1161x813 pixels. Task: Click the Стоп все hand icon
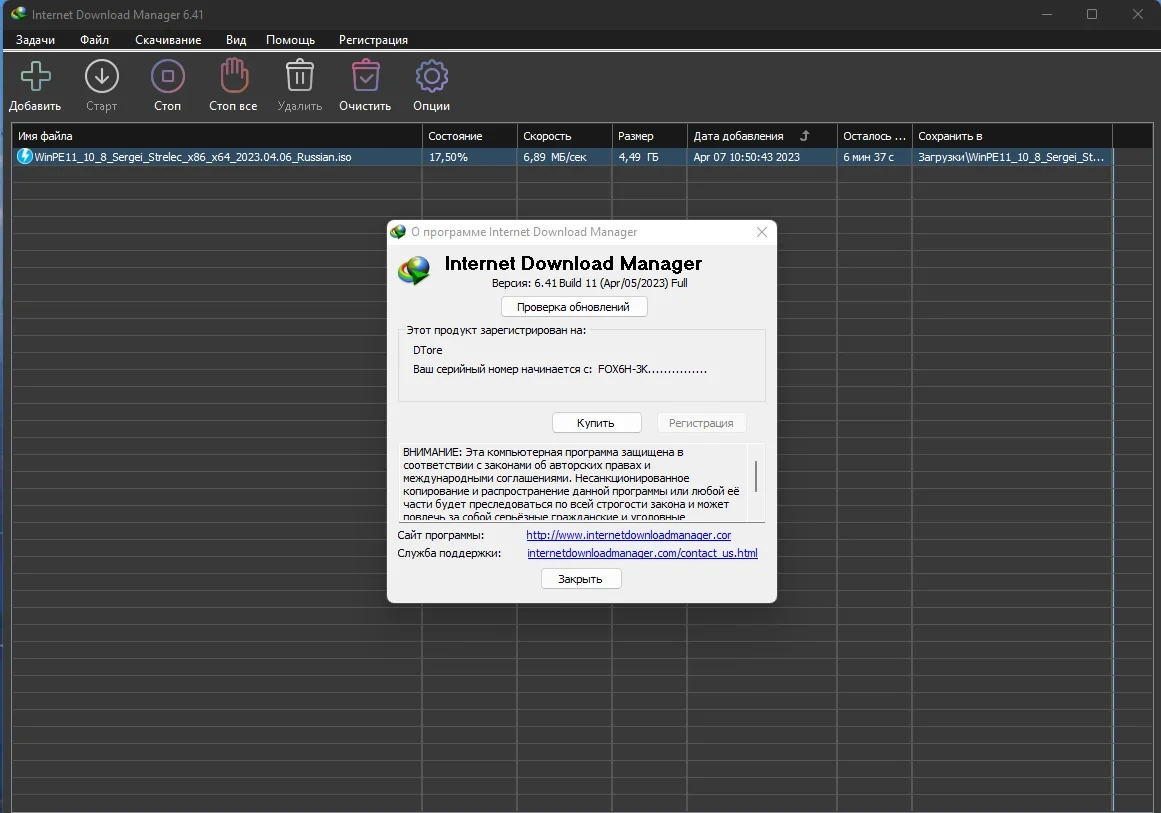tap(234, 75)
